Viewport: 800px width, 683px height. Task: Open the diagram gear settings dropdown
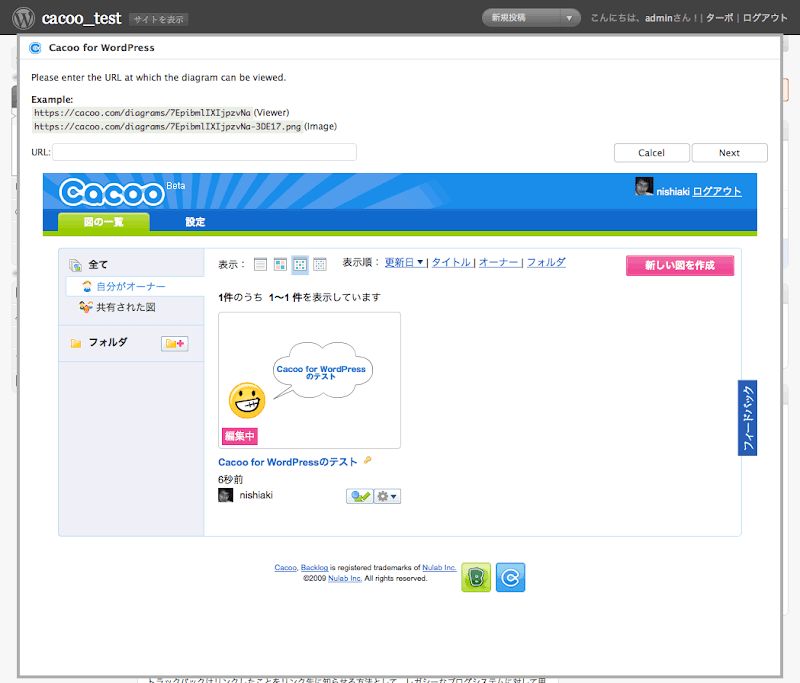[387, 496]
